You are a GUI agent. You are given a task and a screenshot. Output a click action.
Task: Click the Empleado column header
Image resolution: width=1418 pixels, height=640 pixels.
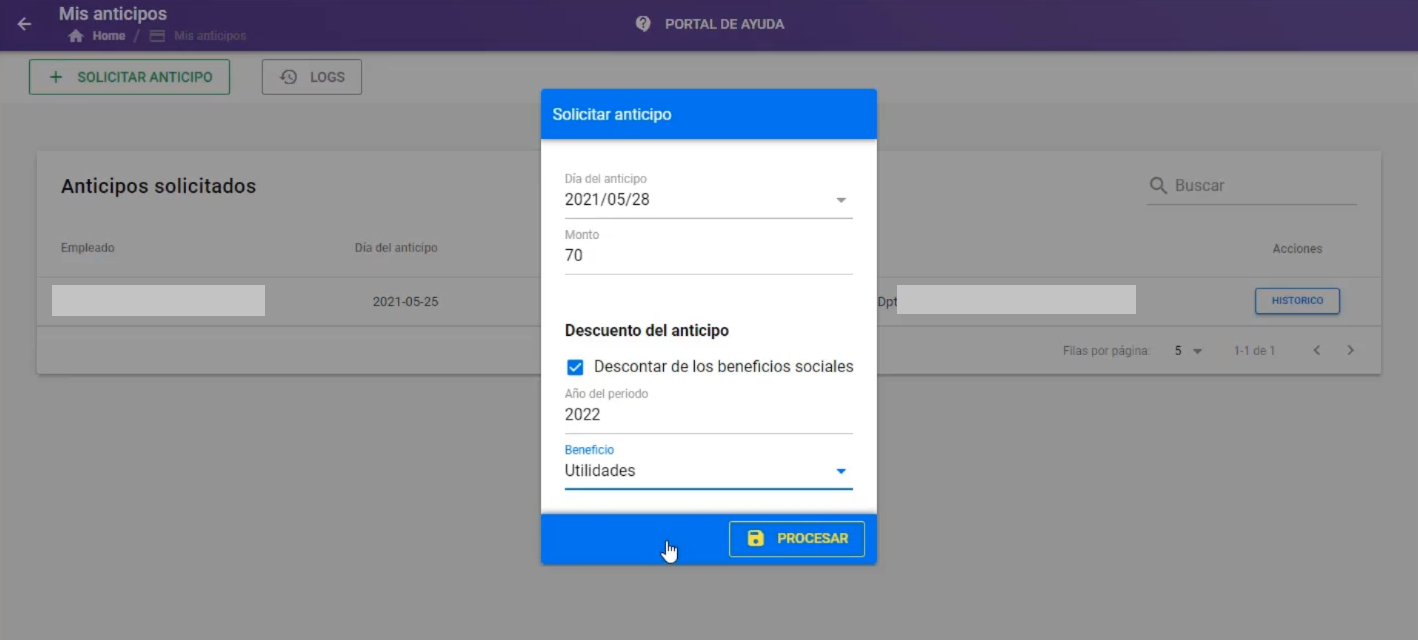pyautogui.click(x=88, y=248)
